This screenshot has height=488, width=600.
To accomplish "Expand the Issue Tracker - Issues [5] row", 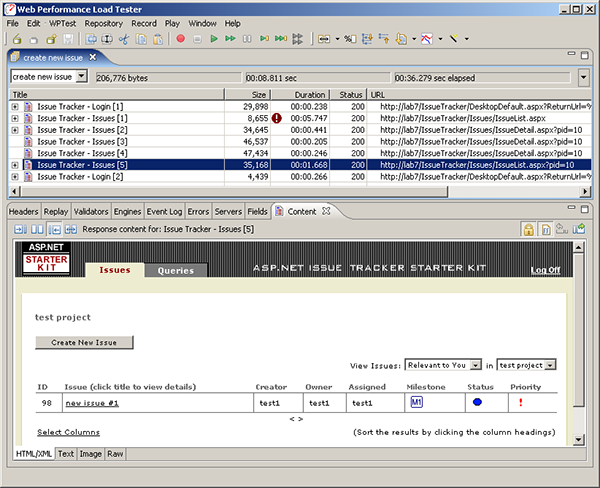I will [x=15, y=165].
